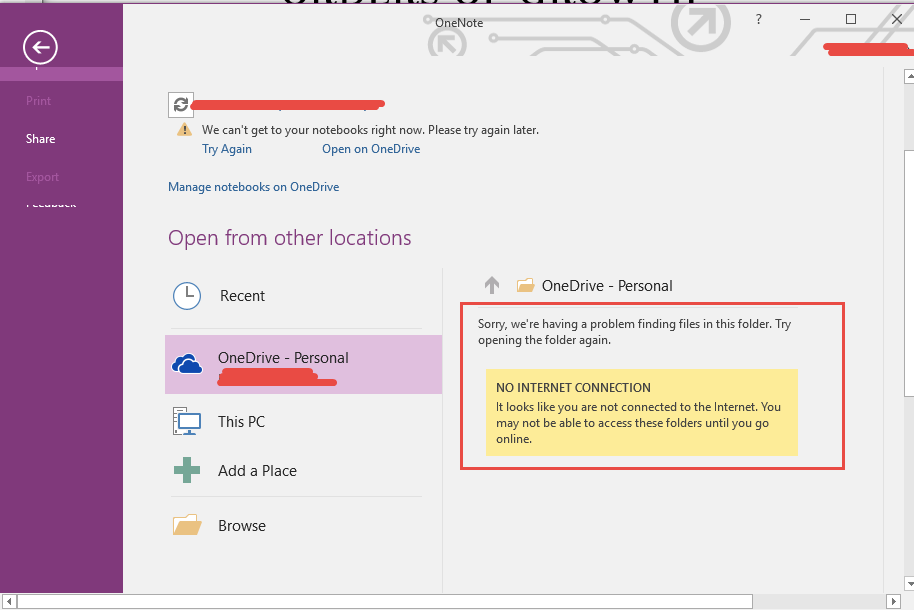Select This PC location
The width and height of the screenshot is (914, 610).
304,422
